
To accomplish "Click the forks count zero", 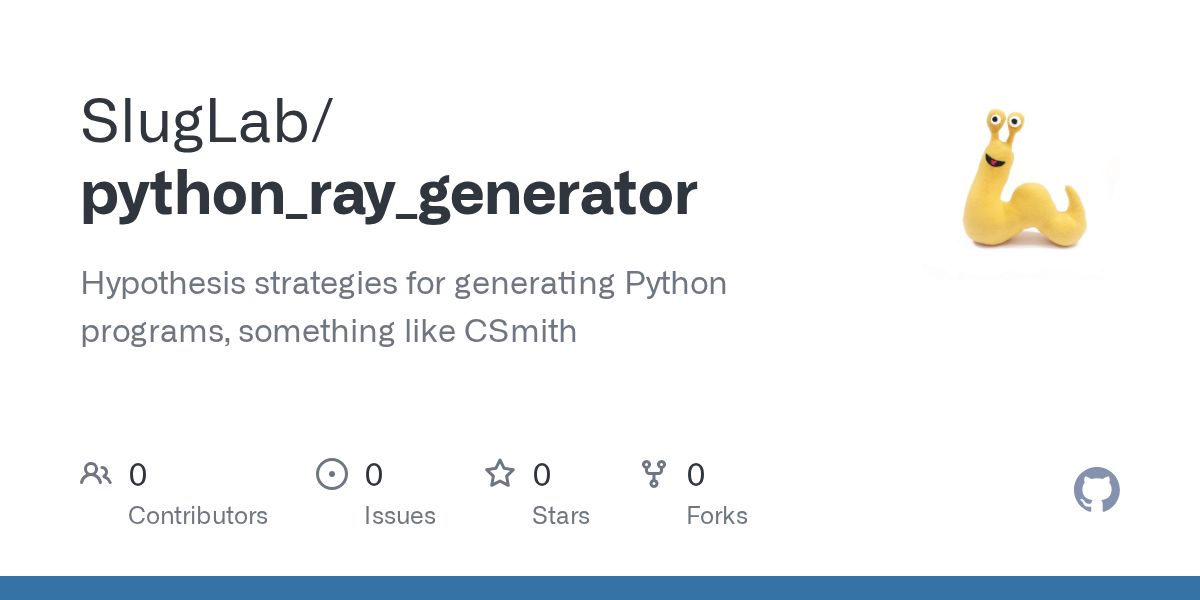I will (x=696, y=475).
